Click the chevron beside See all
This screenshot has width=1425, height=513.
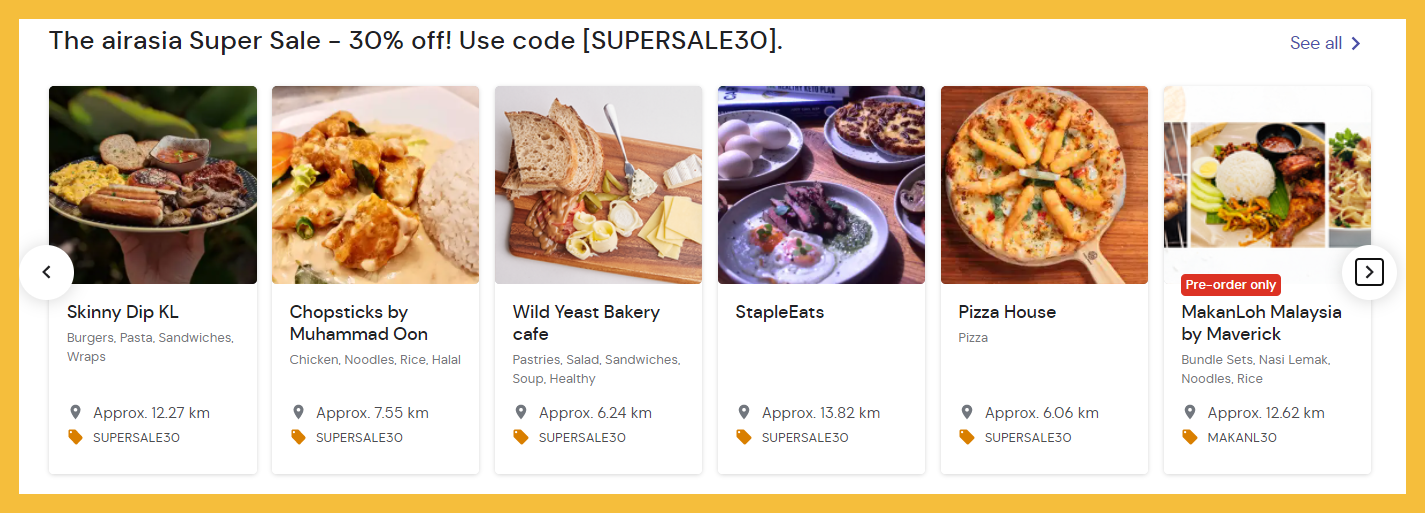point(1356,43)
